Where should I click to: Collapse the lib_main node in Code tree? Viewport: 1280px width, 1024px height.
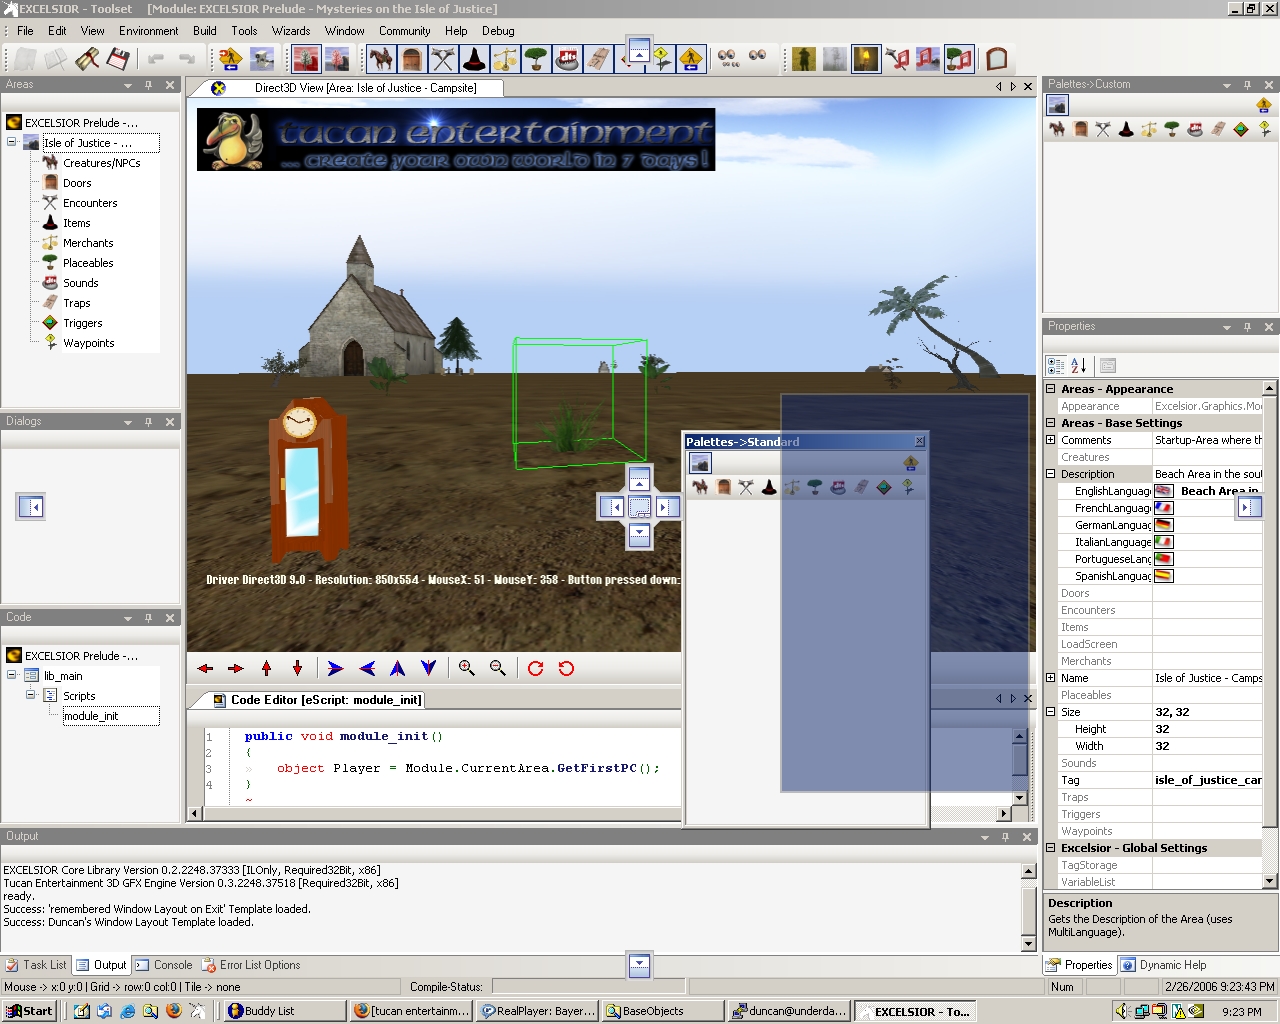(x=12, y=675)
